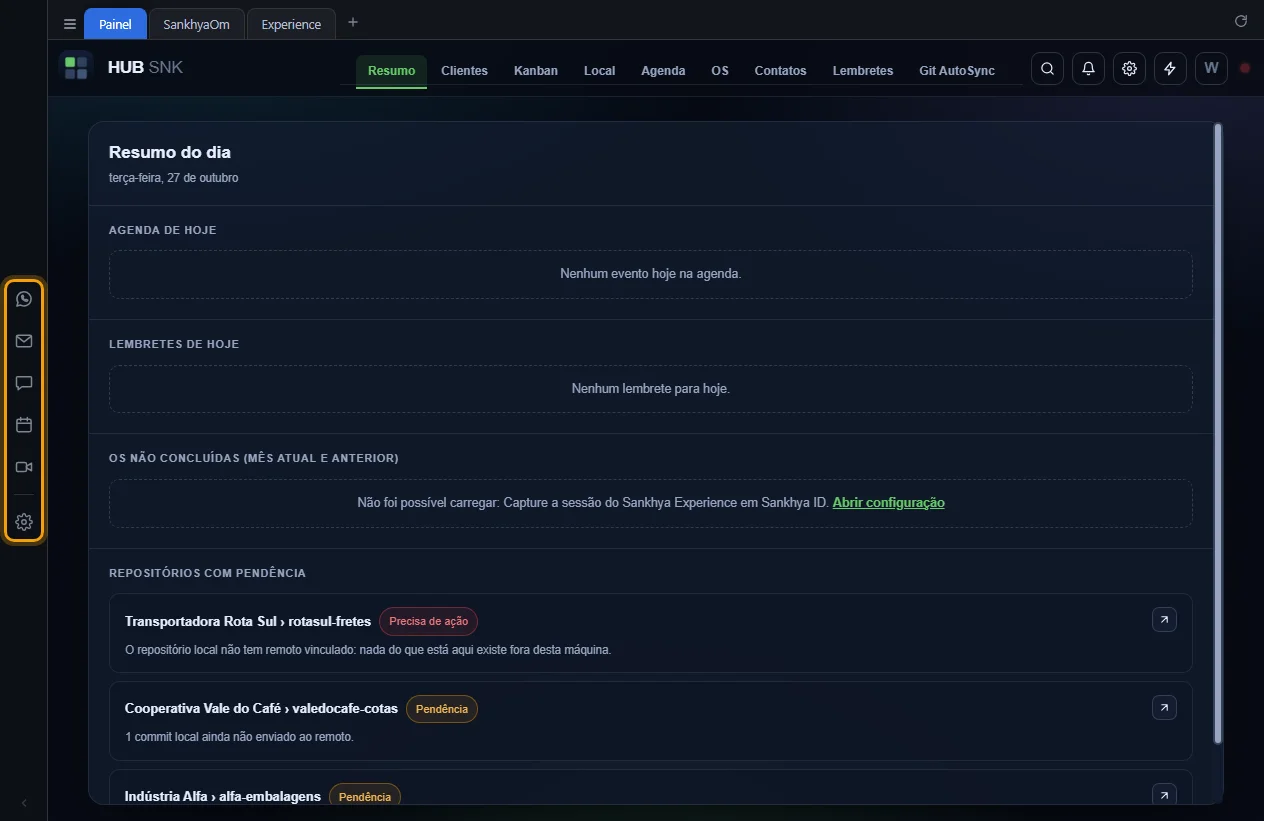This screenshot has height=821, width=1264.
Task: Click the LEMBRETES DE HOJE section label
Action: [x=174, y=344]
